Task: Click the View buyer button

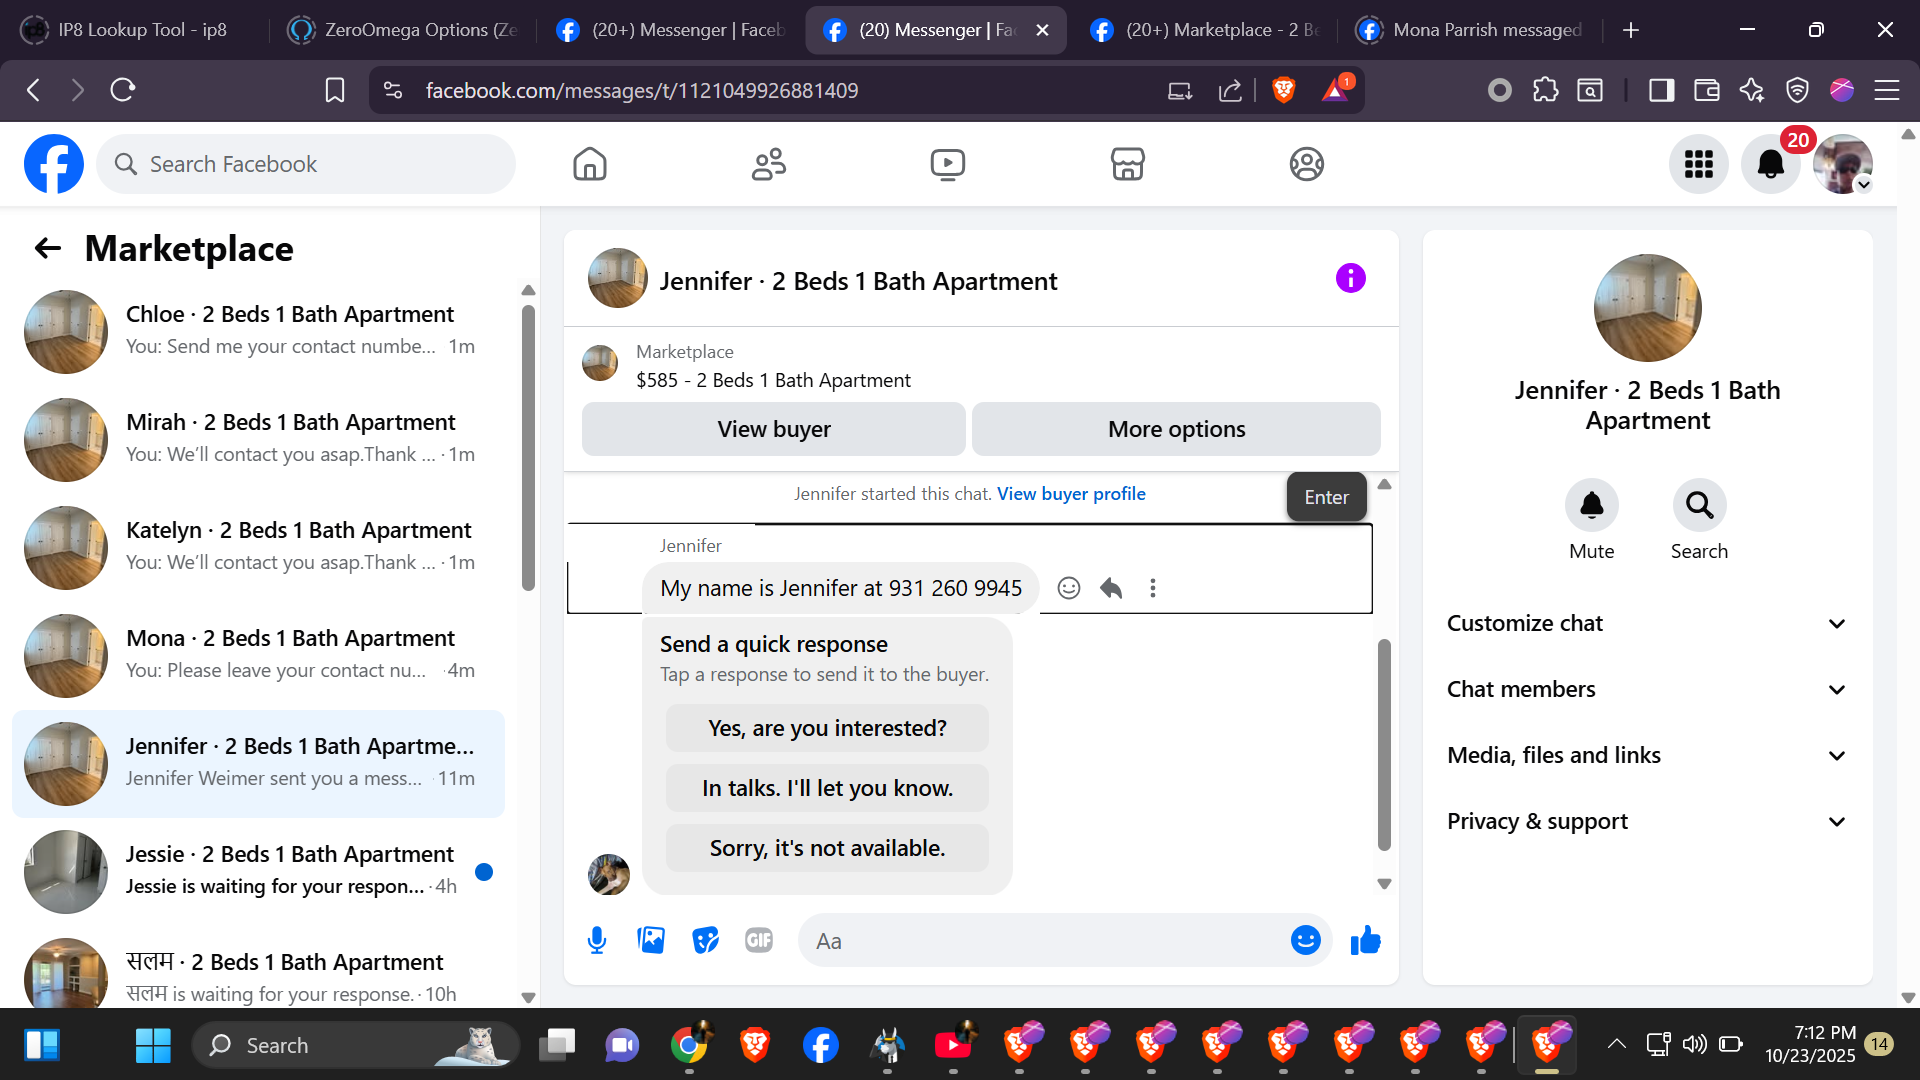Action: click(773, 429)
